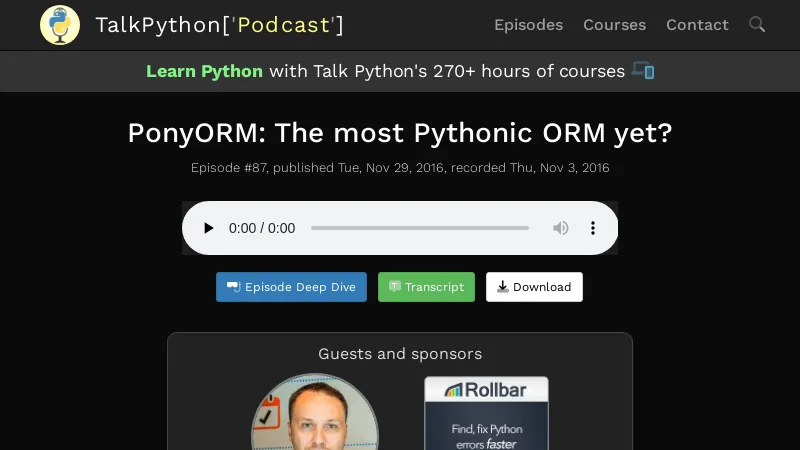The image size is (800, 450).
Task: Navigate to the Contact page
Action: (x=697, y=25)
